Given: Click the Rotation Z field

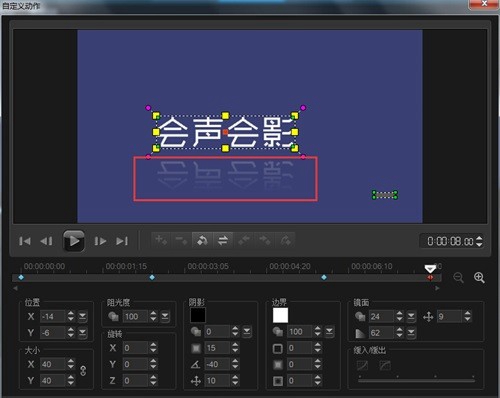Looking at the screenshot, I should [x=135, y=380].
